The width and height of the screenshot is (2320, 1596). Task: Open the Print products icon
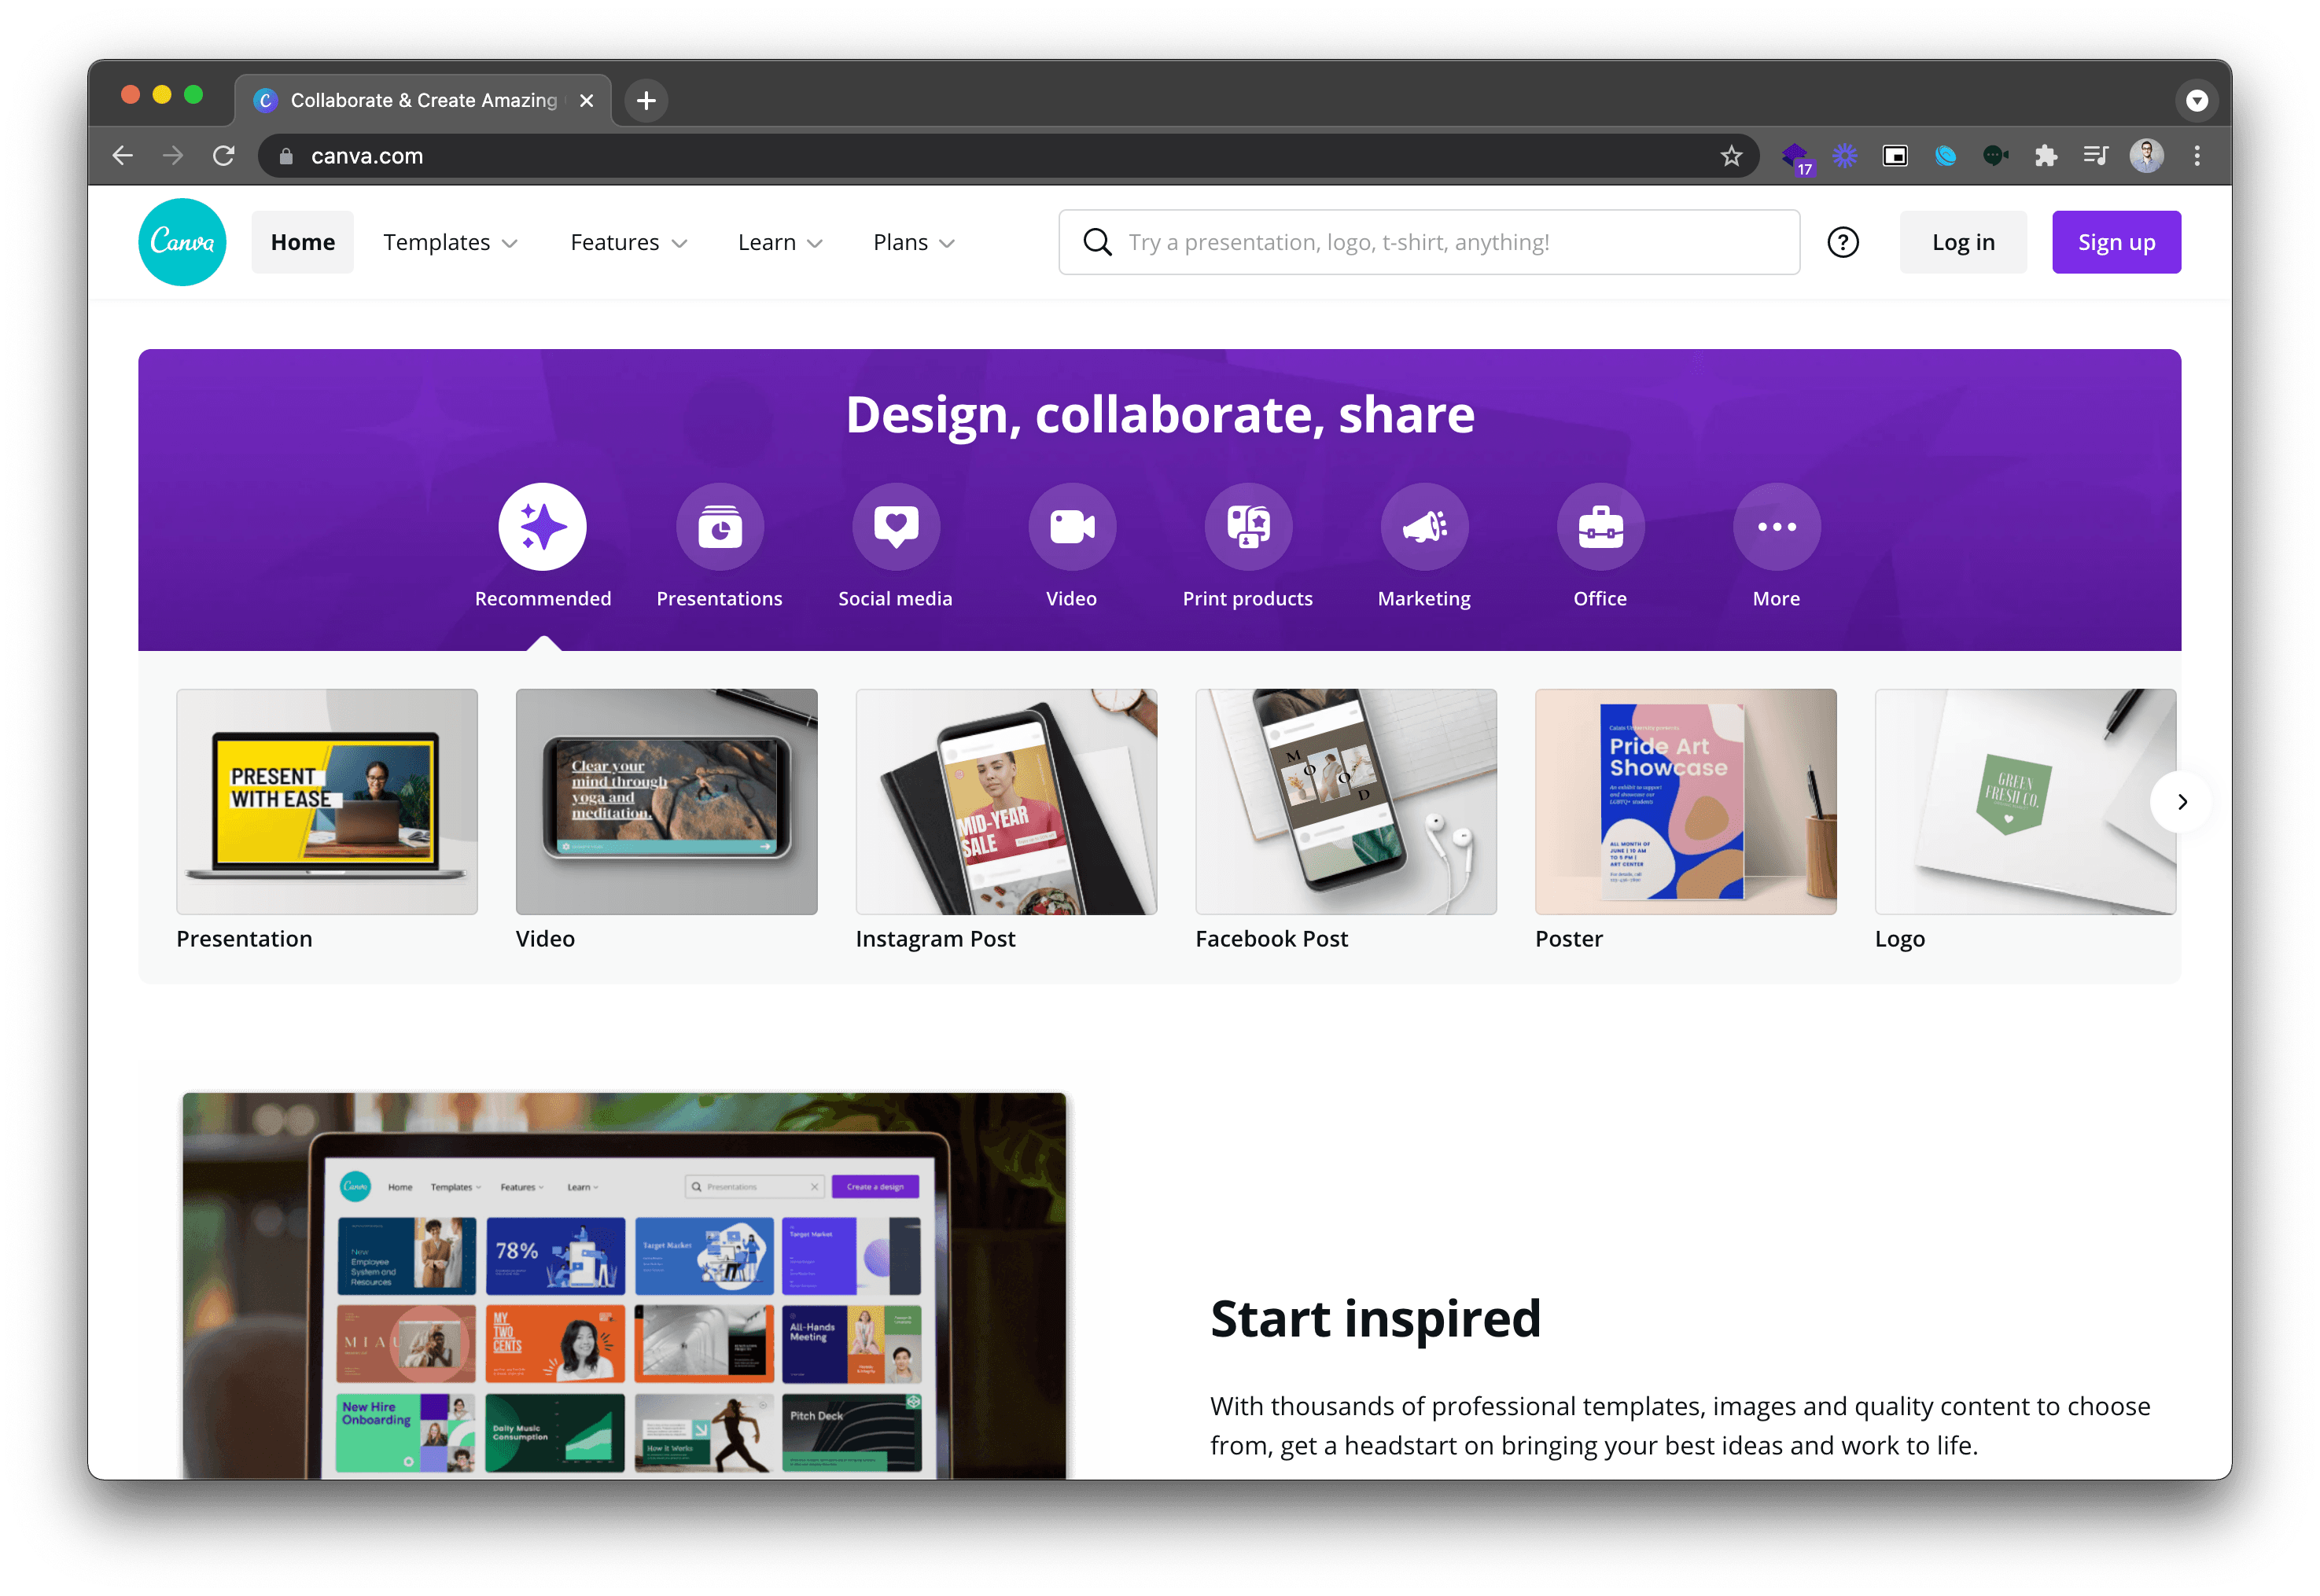(x=1248, y=527)
